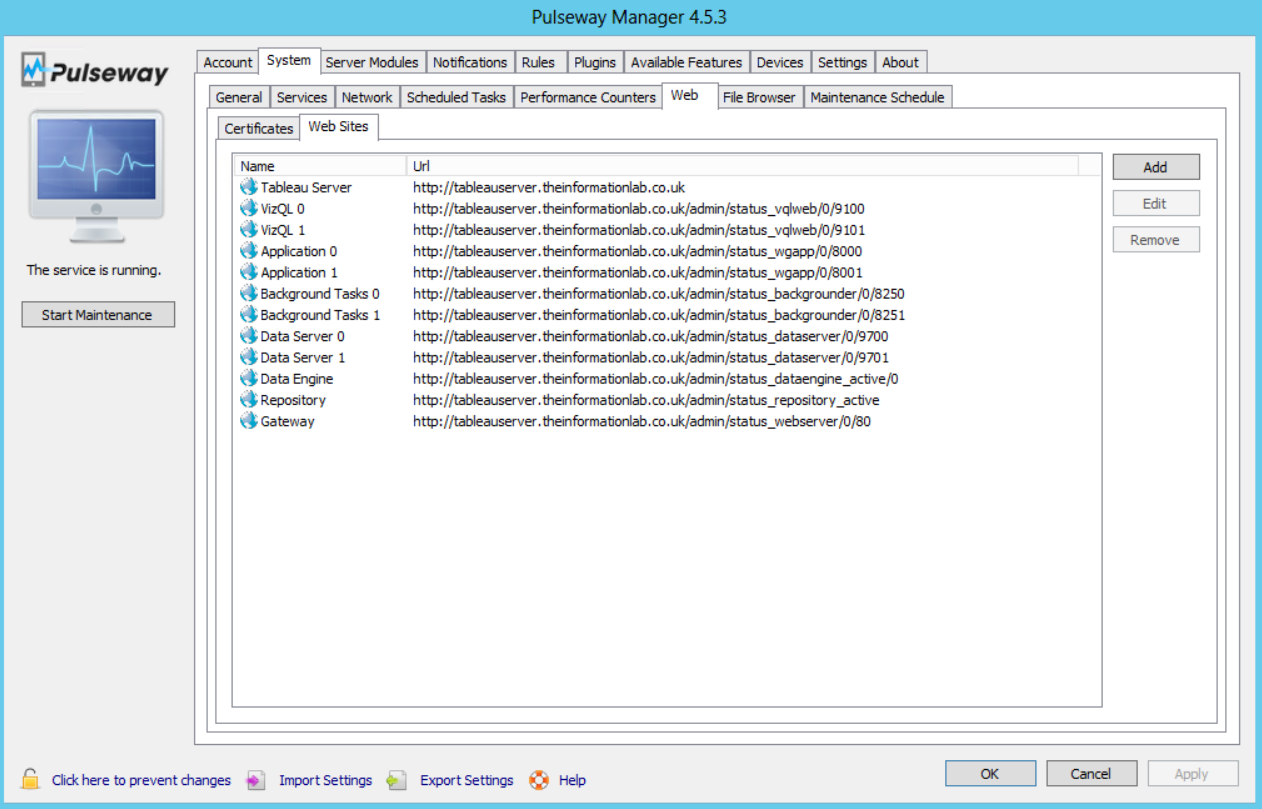
Task: Switch to the Services sub-tab
Action: 302,97
